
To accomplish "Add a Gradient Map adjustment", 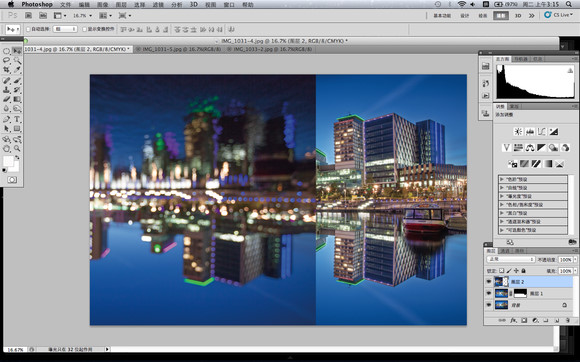I will click(x=547, y=164).
